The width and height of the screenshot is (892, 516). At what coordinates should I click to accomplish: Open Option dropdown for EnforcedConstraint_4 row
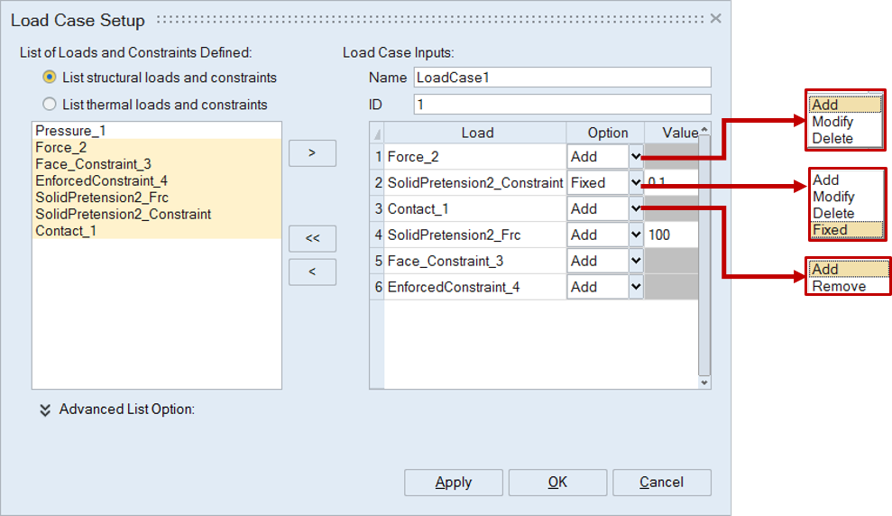(635, 287)
